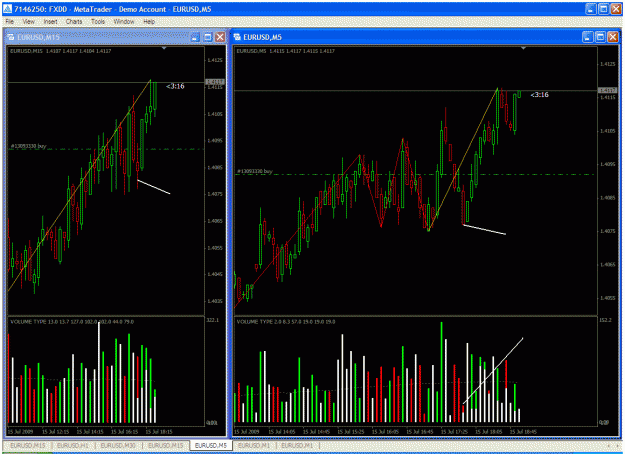Click the #13093330 buy label in M15 chart
The height and width of the screenshot is (454, 625).
(28, 146)
